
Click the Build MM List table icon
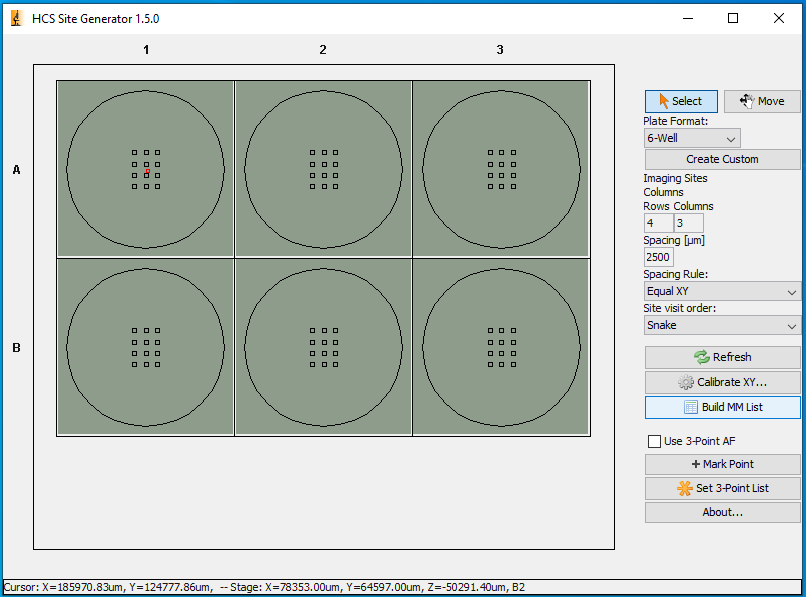[690, 407]
